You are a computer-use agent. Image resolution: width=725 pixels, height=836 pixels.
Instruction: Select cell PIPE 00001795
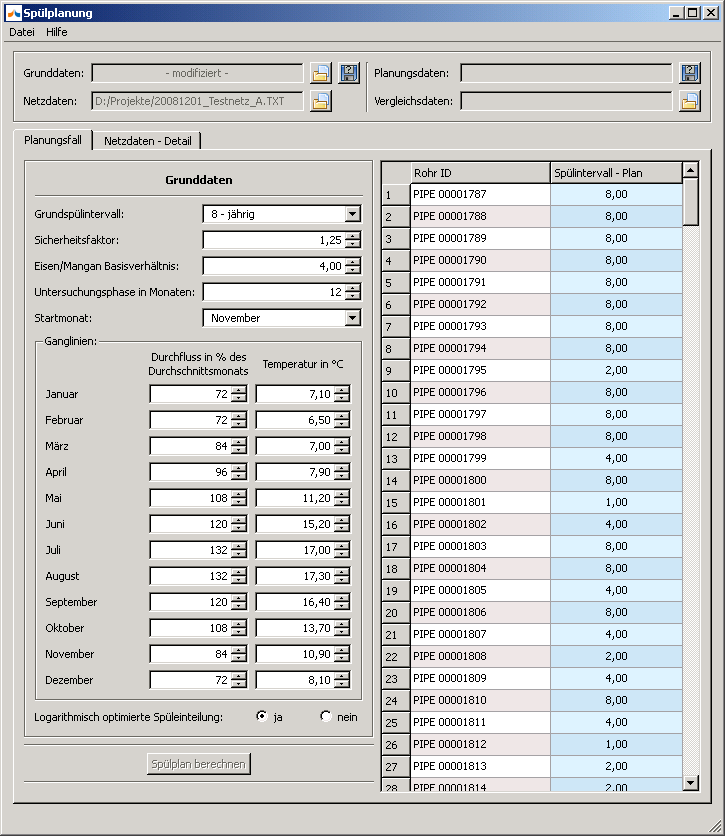[x=480, y=371]
